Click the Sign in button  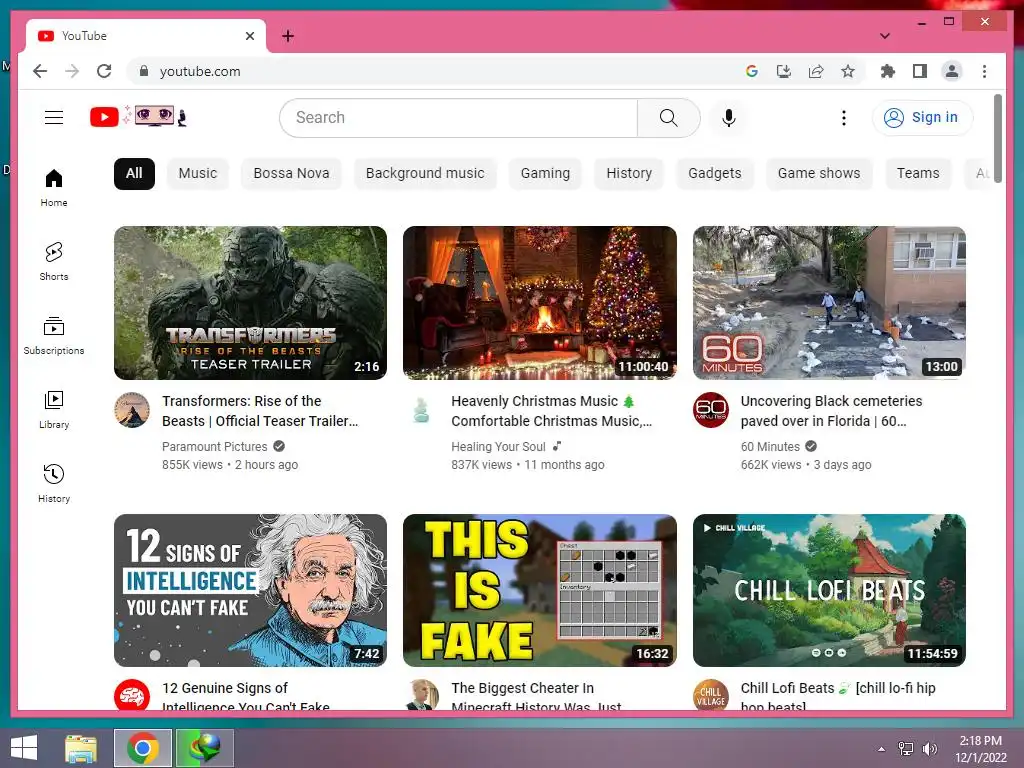tap(922, 118)
